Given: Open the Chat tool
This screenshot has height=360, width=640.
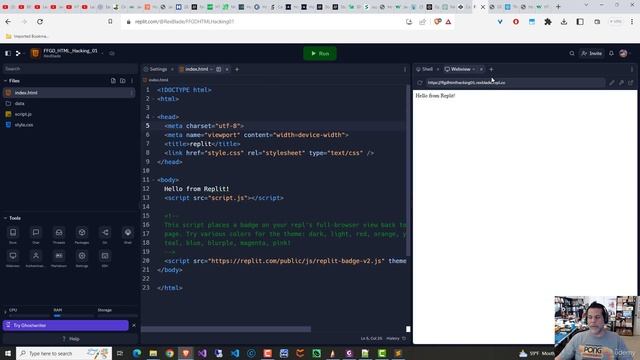Looking at the screenshot, I should click(36, 235).
